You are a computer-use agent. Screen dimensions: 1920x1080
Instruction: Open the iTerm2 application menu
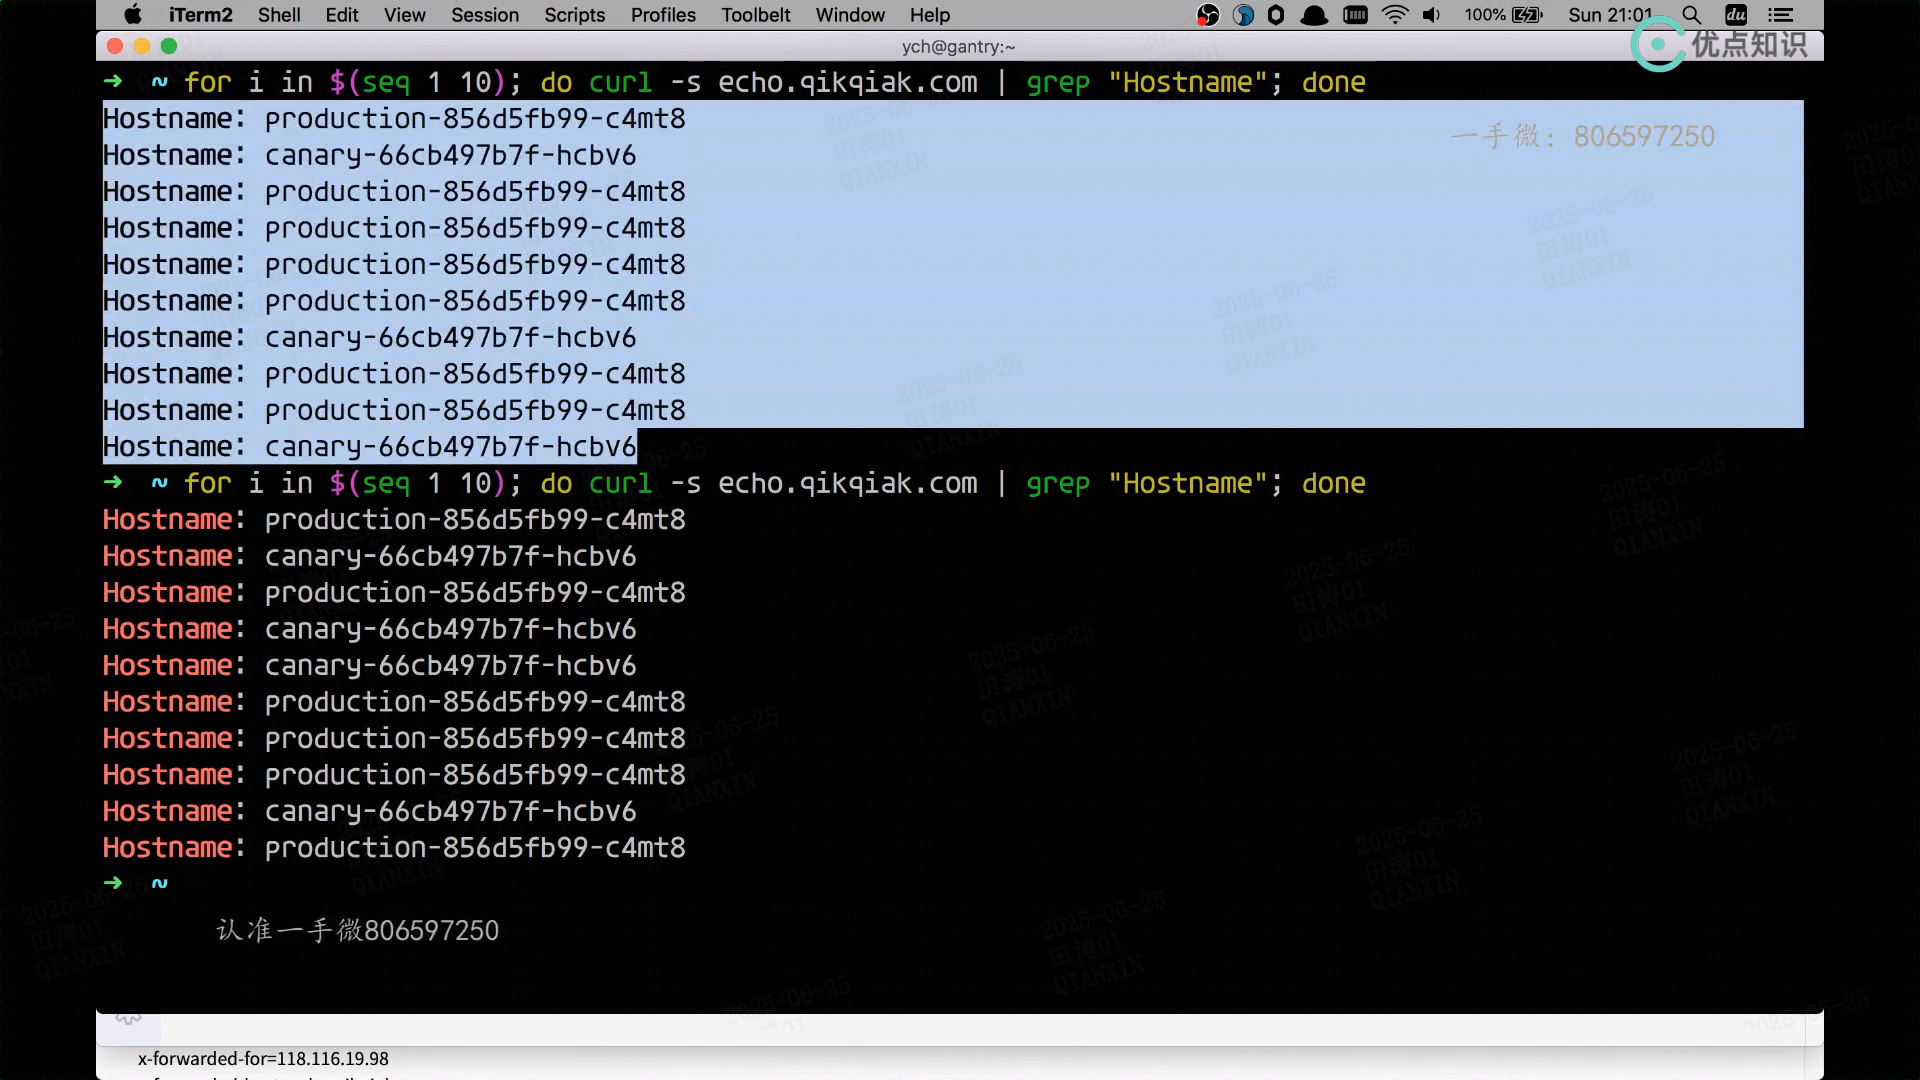(200, 15)
